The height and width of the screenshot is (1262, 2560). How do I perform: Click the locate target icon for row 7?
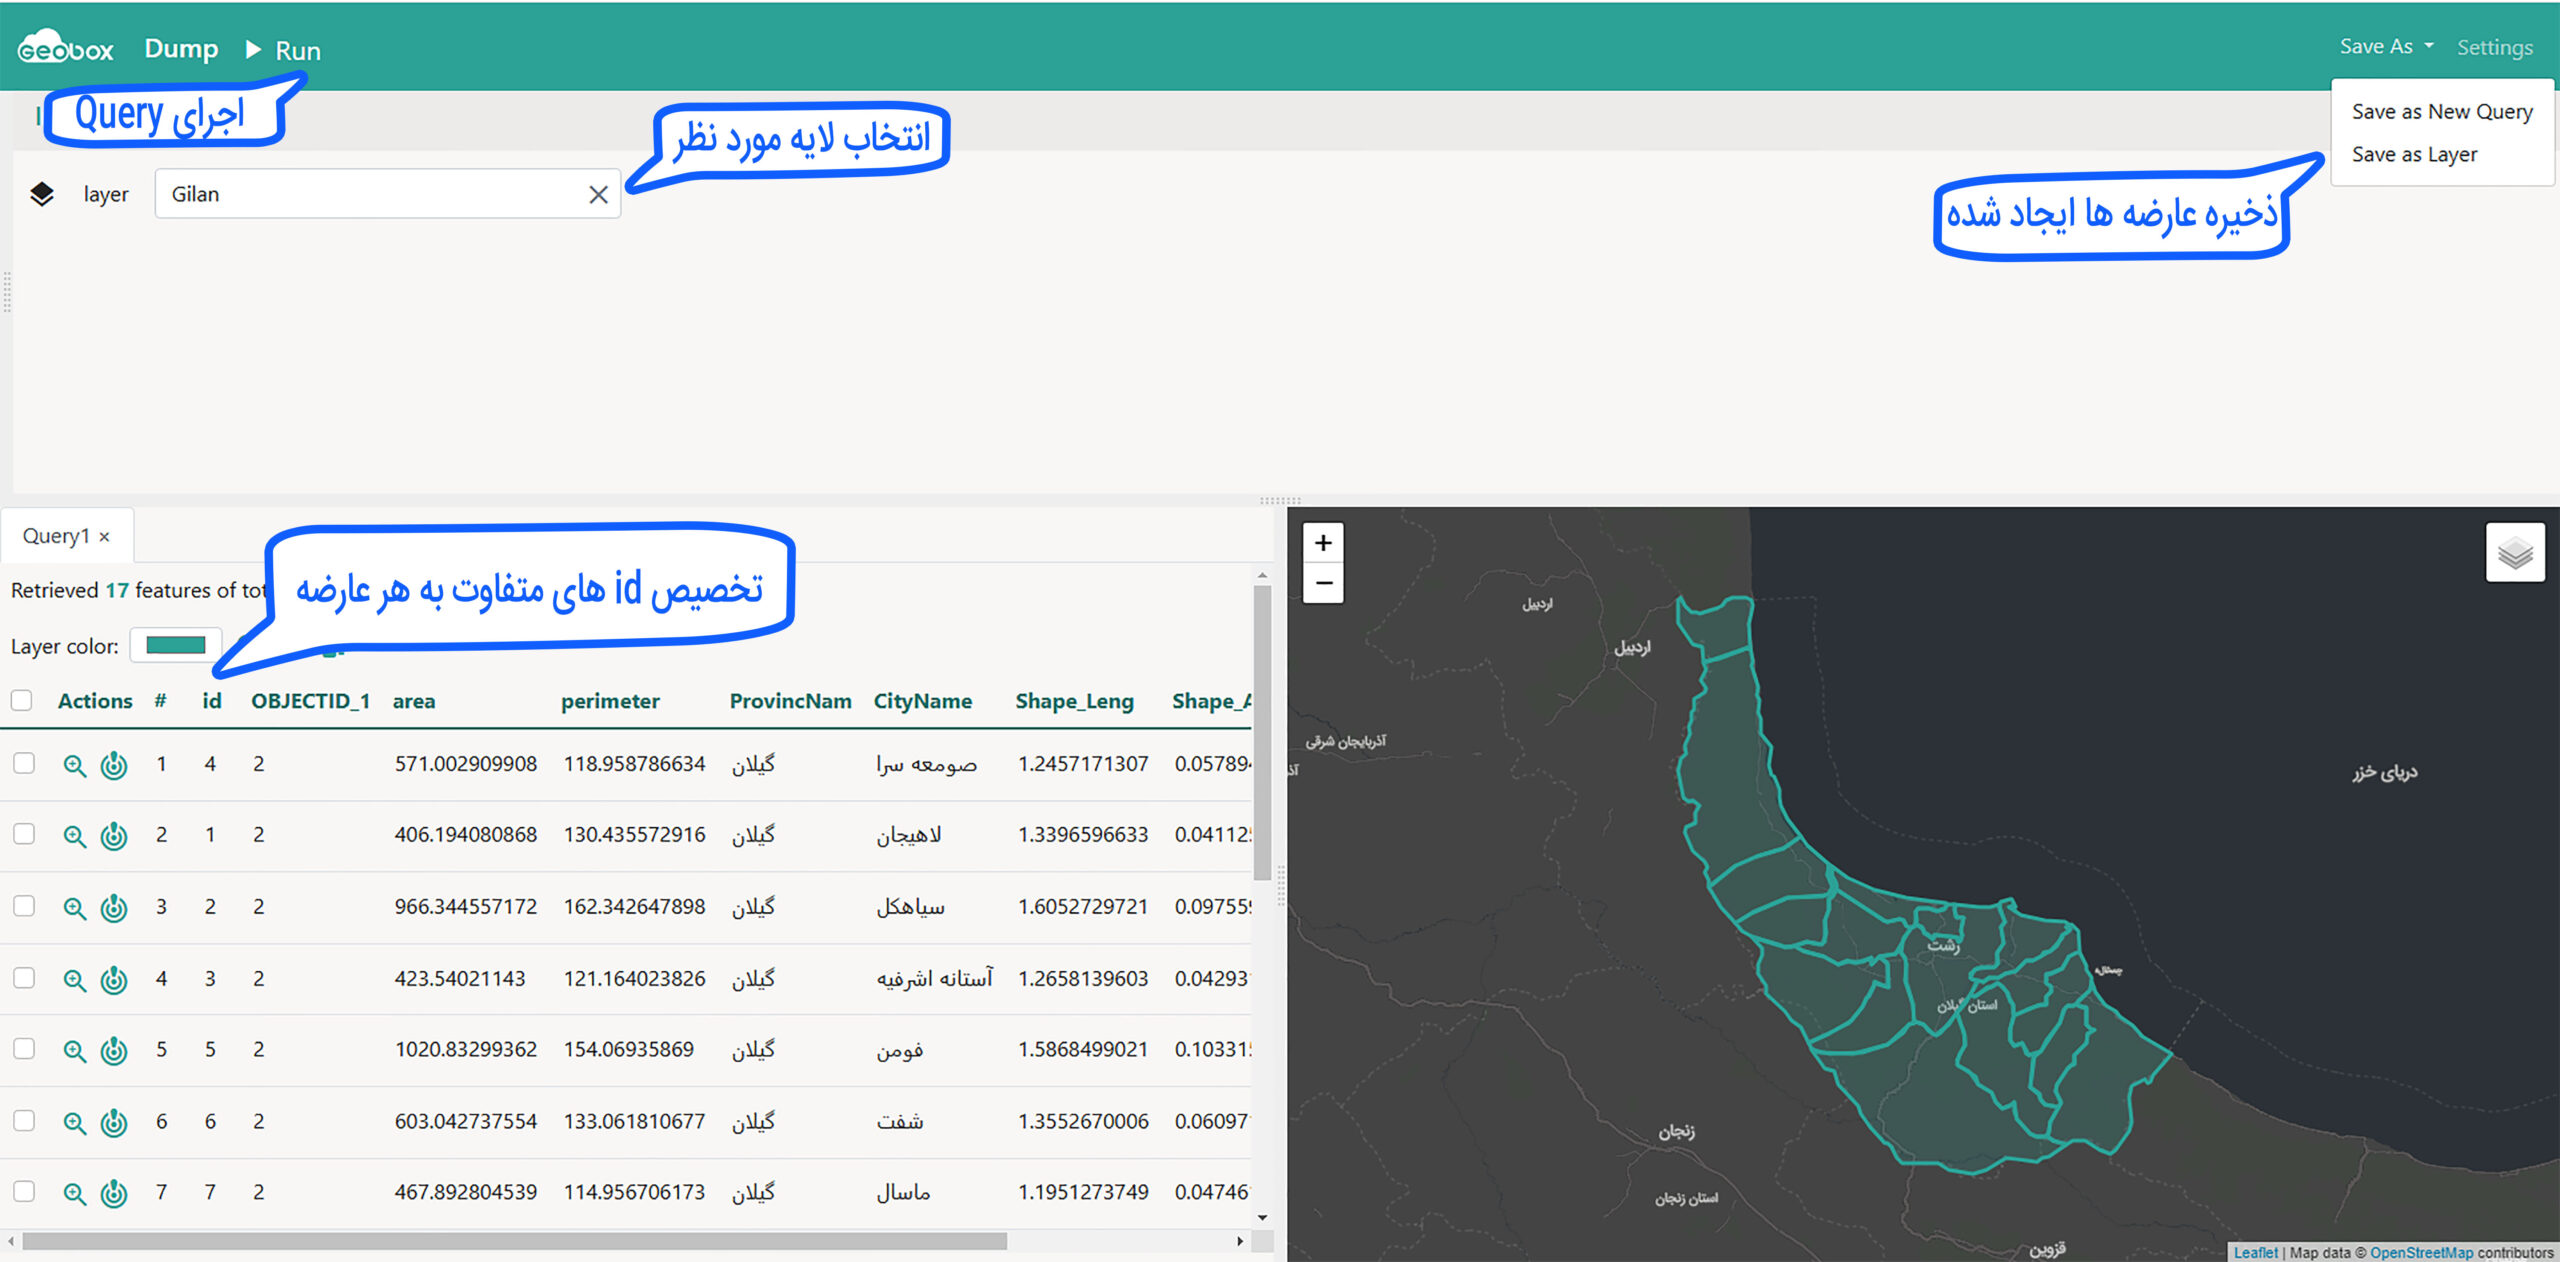114,1193
